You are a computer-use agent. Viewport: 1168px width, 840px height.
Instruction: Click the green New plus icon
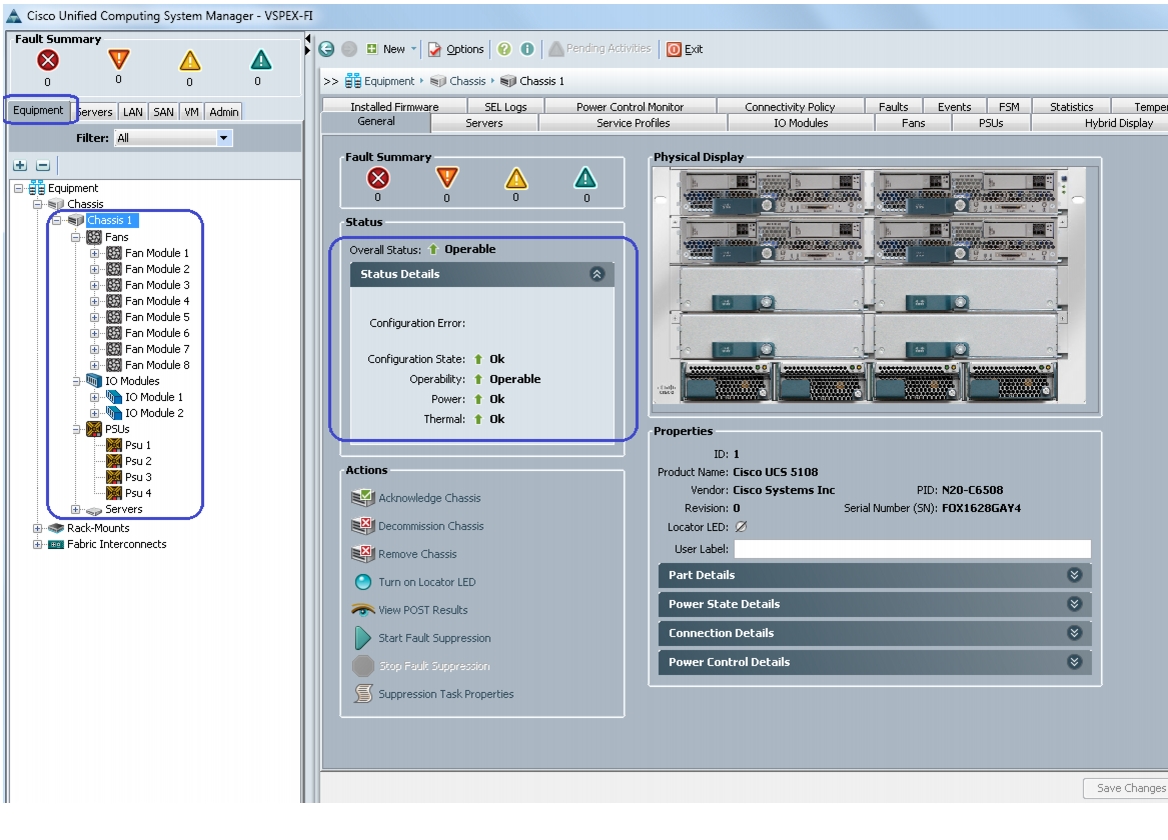[372, 49]
